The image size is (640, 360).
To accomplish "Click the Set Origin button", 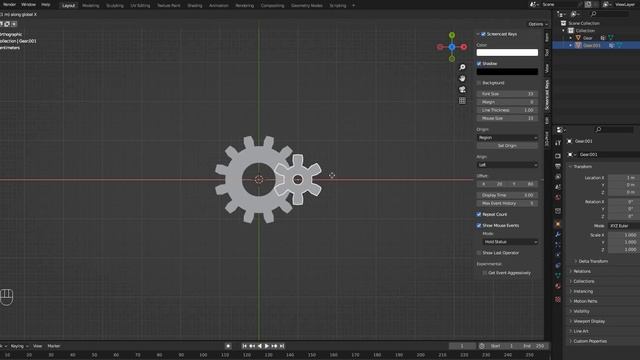I will [x=507, y=146].
